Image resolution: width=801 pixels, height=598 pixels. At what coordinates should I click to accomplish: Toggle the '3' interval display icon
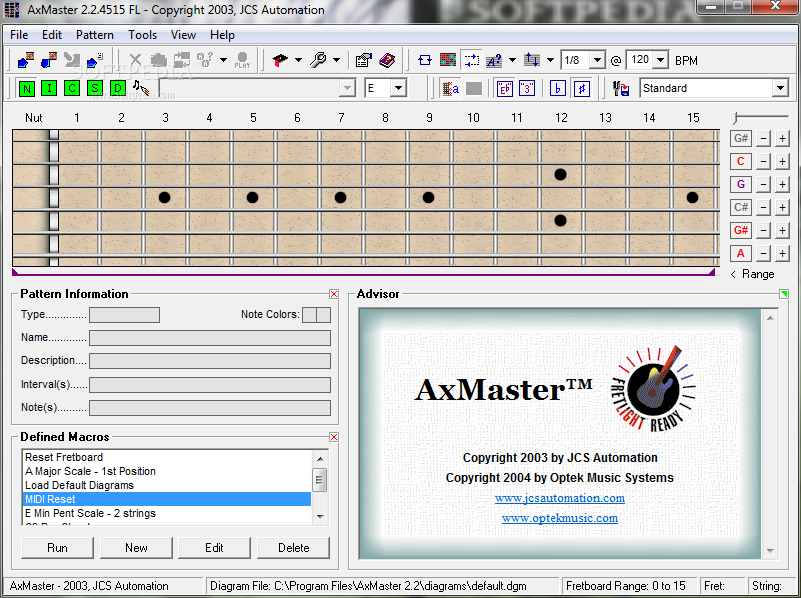(x=527, y=89)
